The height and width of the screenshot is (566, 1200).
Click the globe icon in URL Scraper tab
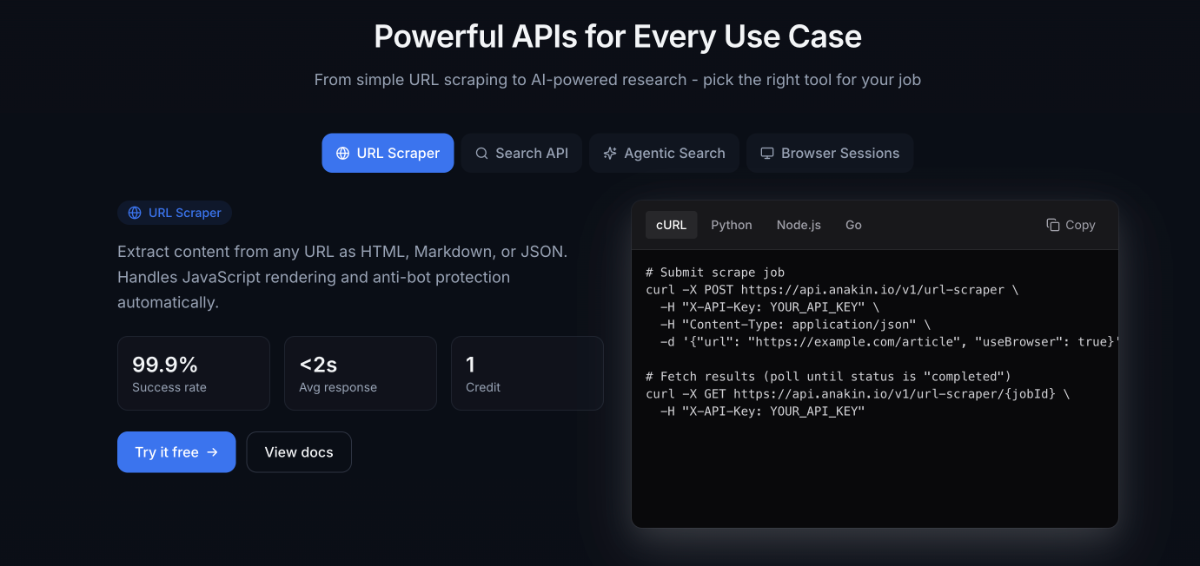343,153
